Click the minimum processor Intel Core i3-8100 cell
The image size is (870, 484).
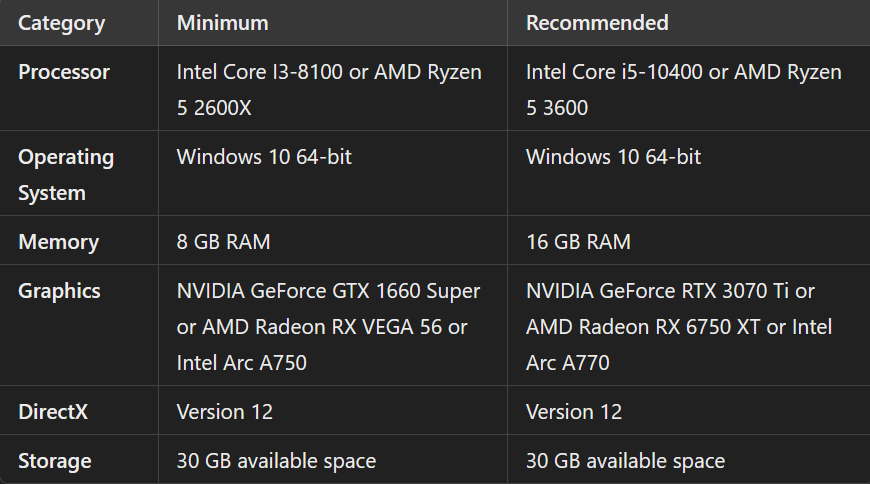point(329,89)
